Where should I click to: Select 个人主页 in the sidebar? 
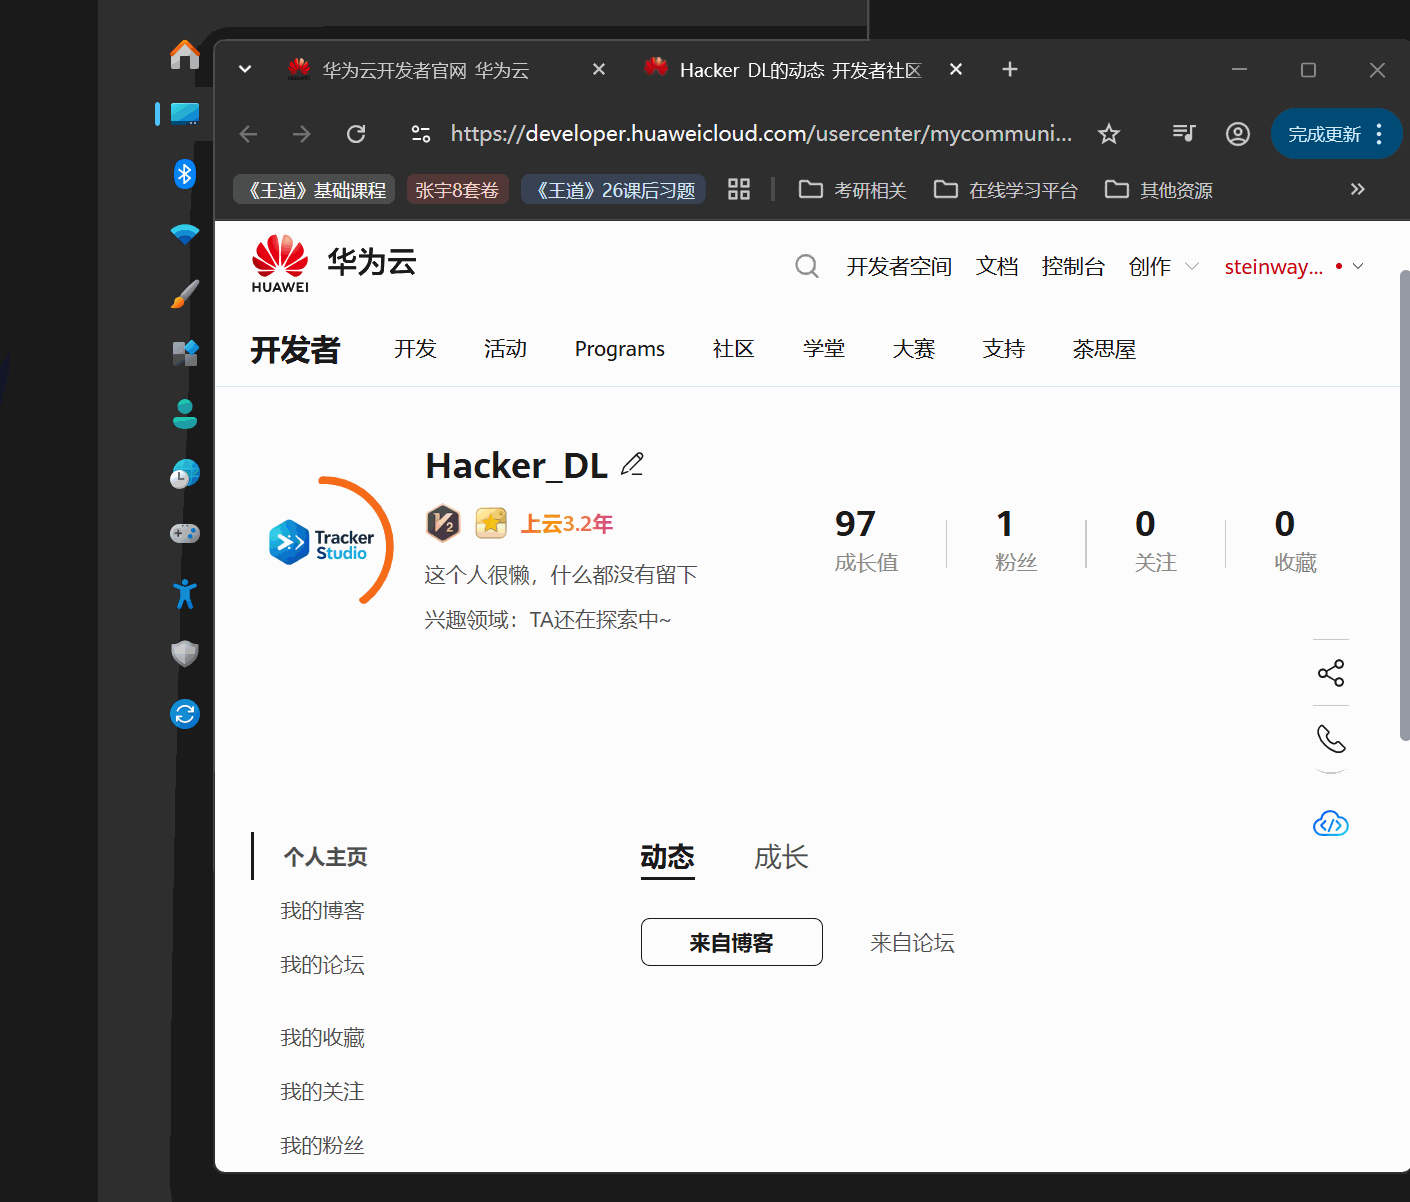[325, 857]
